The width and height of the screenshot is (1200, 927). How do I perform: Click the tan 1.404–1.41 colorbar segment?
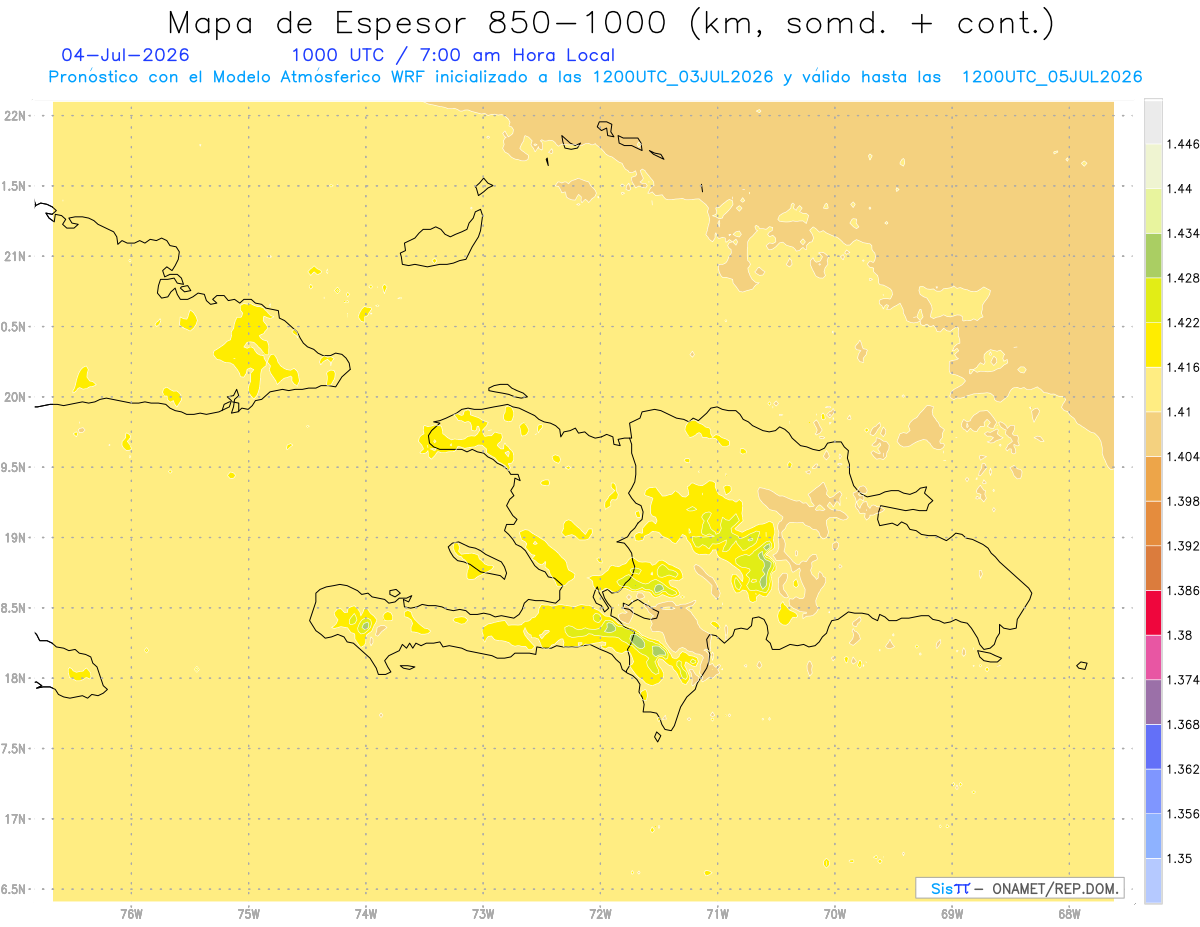pos(1153,434)
